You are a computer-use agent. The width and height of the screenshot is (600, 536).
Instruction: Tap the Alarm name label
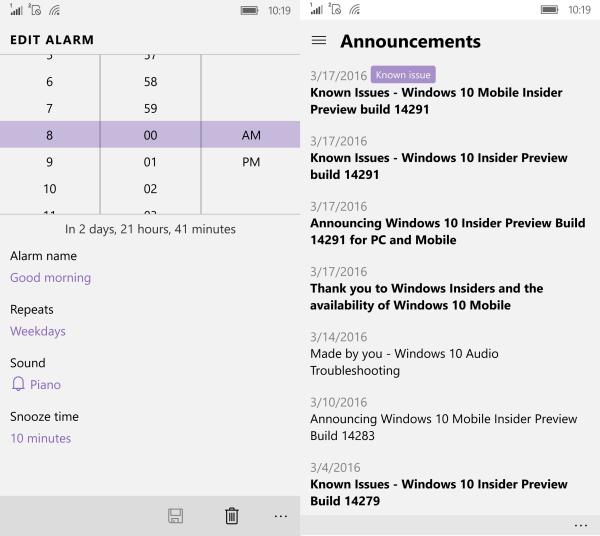point(43,256)
